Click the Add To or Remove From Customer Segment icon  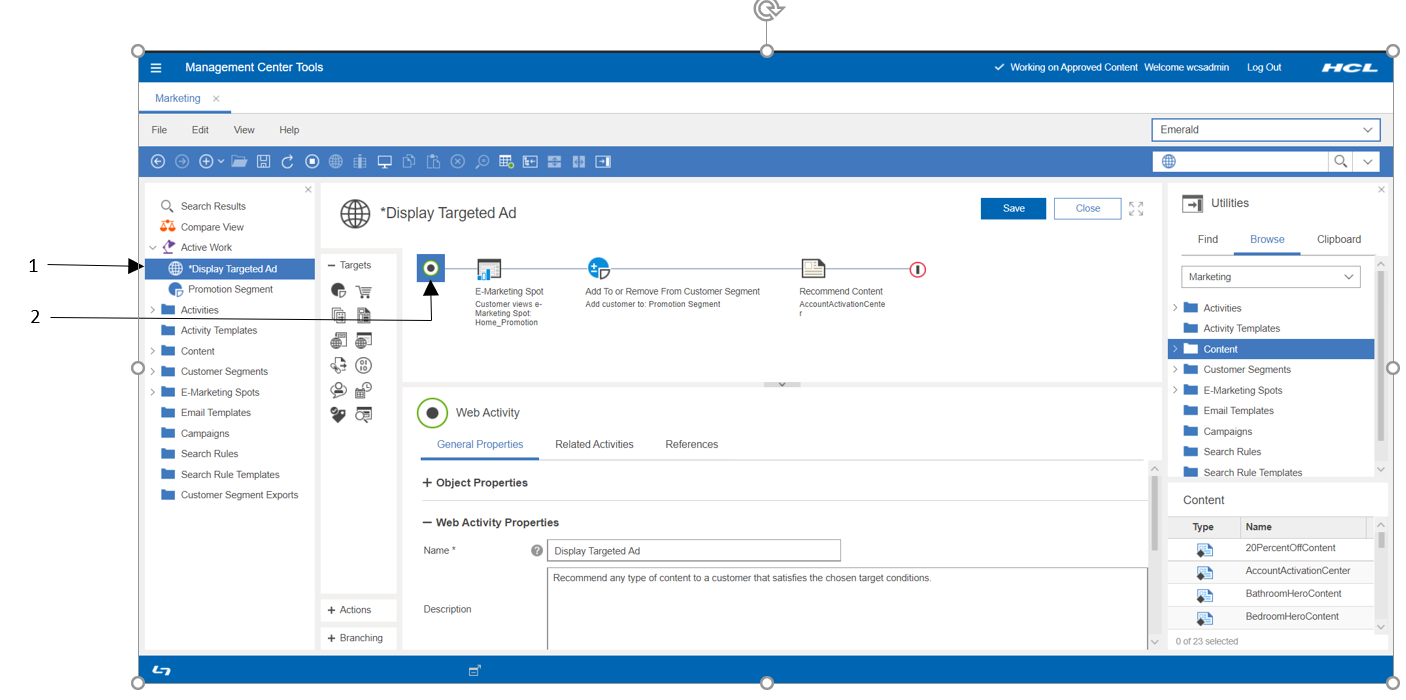(x=598, y=269)
